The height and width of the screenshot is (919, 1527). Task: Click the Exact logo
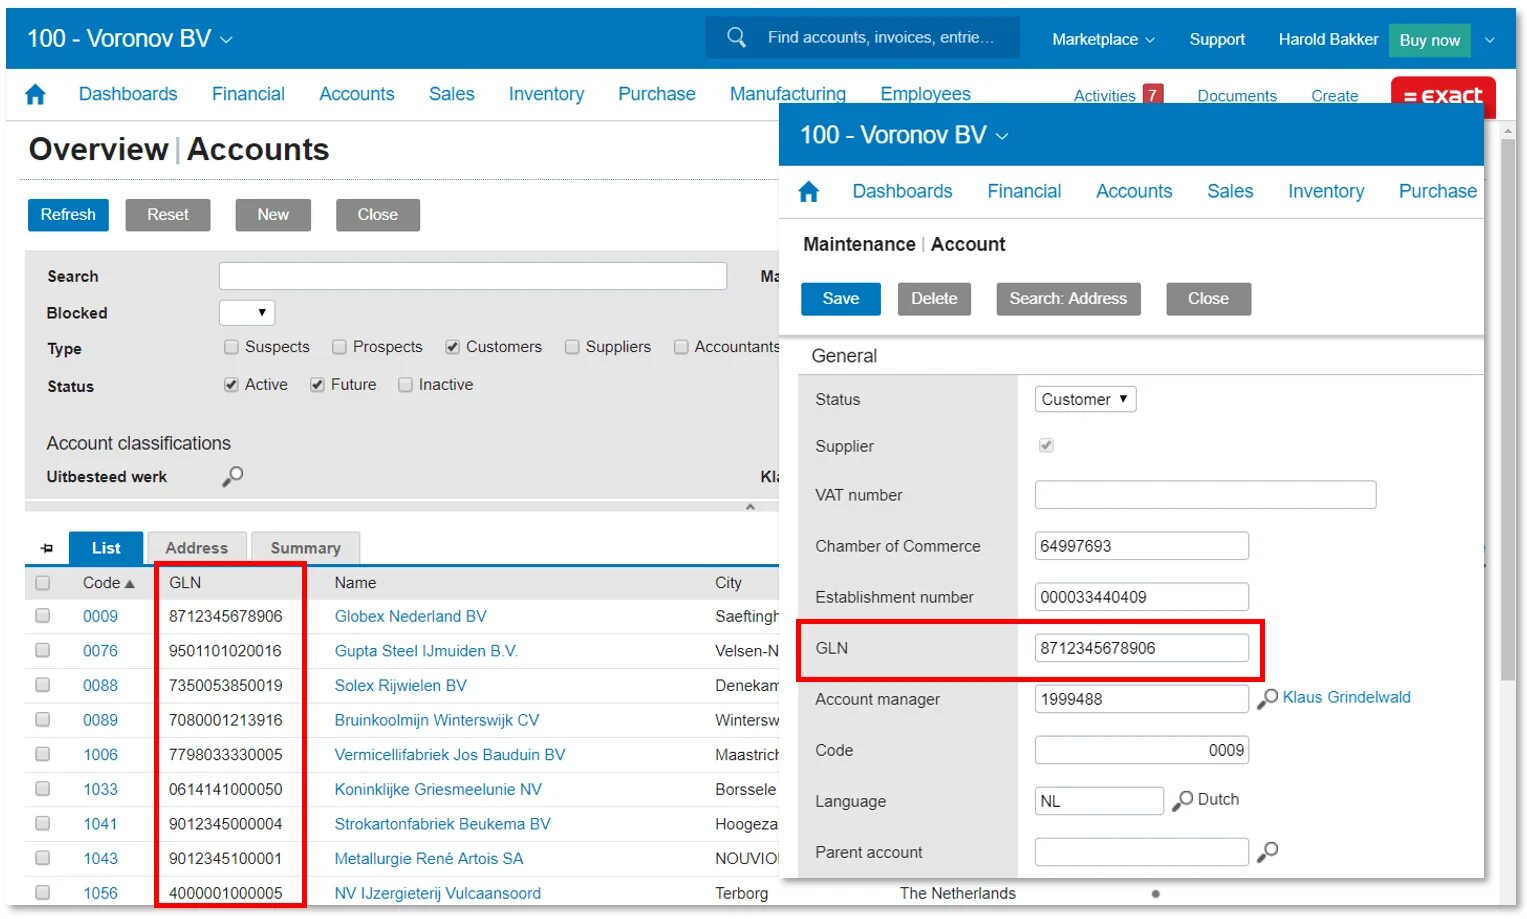coord(1443,96)
